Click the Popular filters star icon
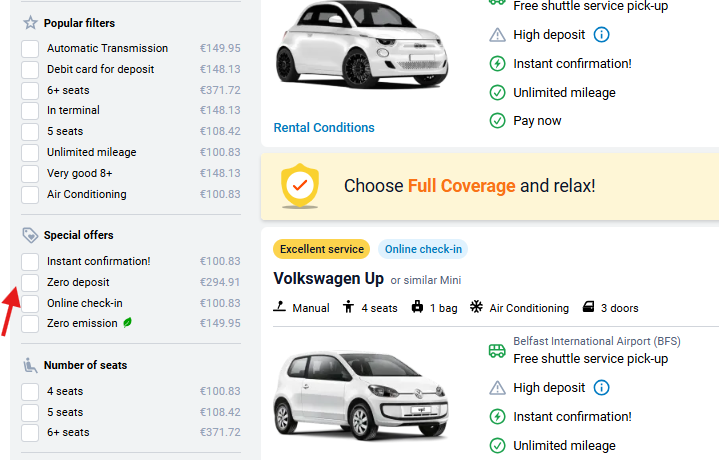This screenshot has width=719, height=460. tap(30, 23)
